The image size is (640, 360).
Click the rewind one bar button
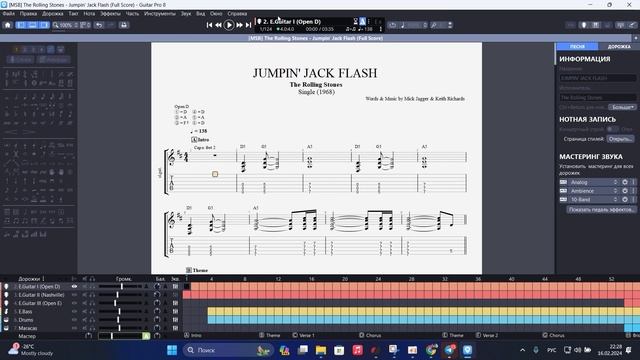(x=218, y=25)
